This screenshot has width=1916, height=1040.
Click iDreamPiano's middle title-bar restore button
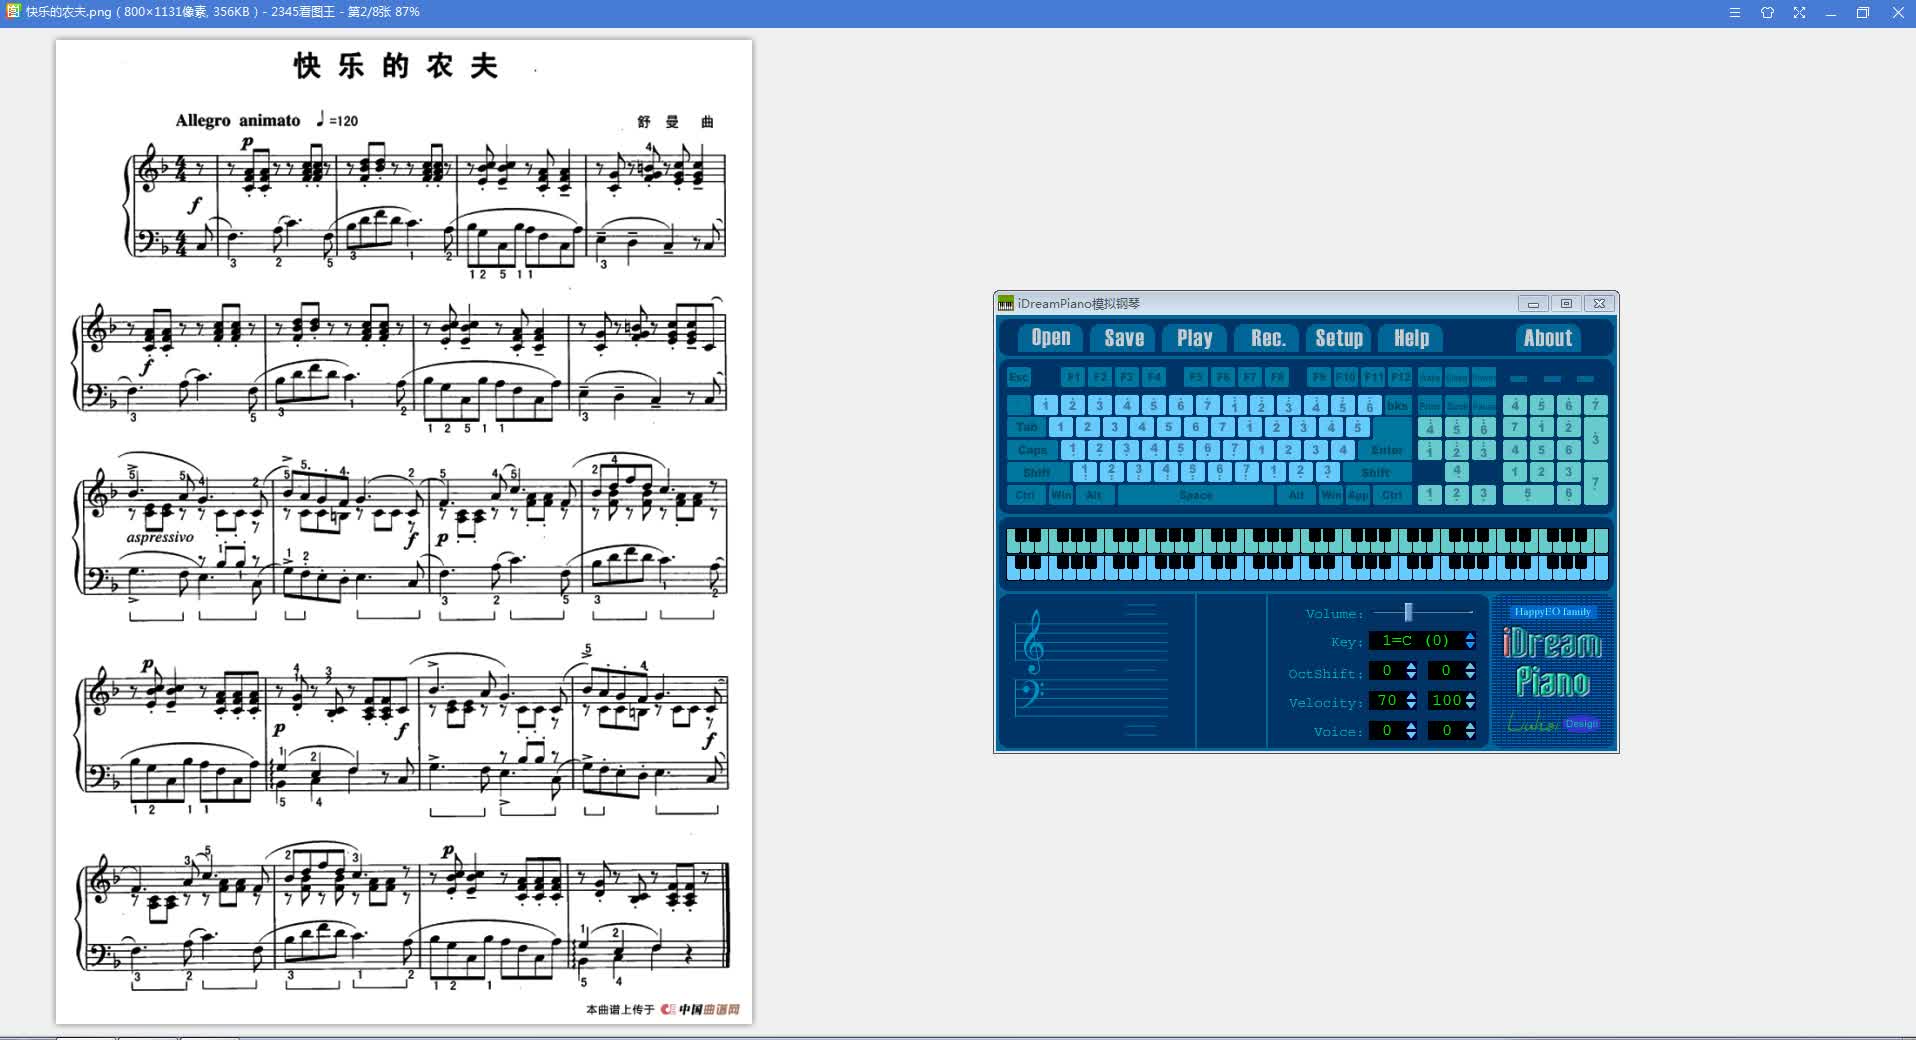(1566, 303)
